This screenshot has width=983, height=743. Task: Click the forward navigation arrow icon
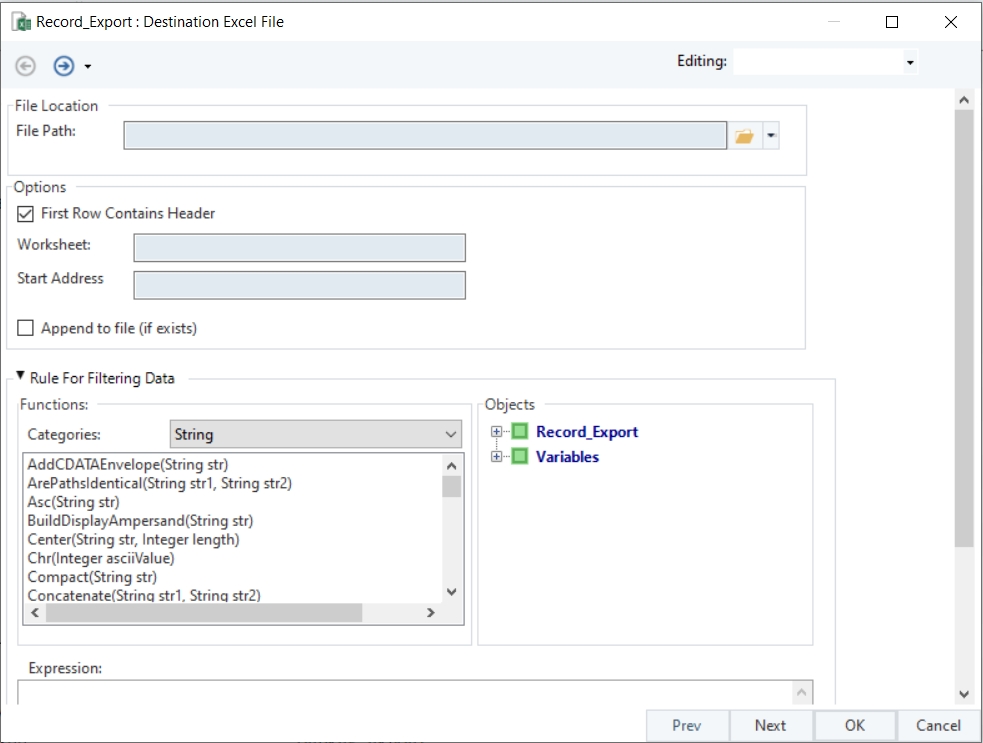tap(64, 66)
